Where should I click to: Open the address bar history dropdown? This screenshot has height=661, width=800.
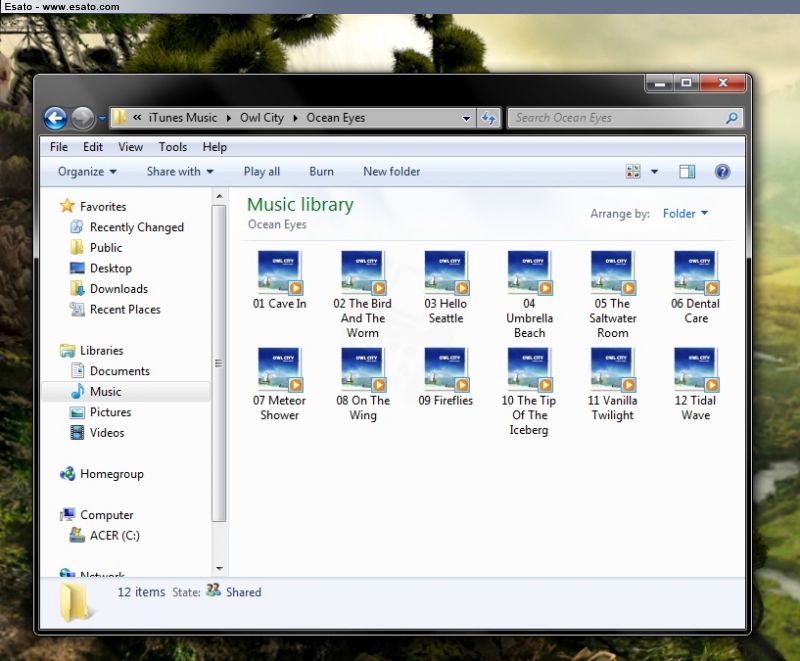(x=466, y=118)
